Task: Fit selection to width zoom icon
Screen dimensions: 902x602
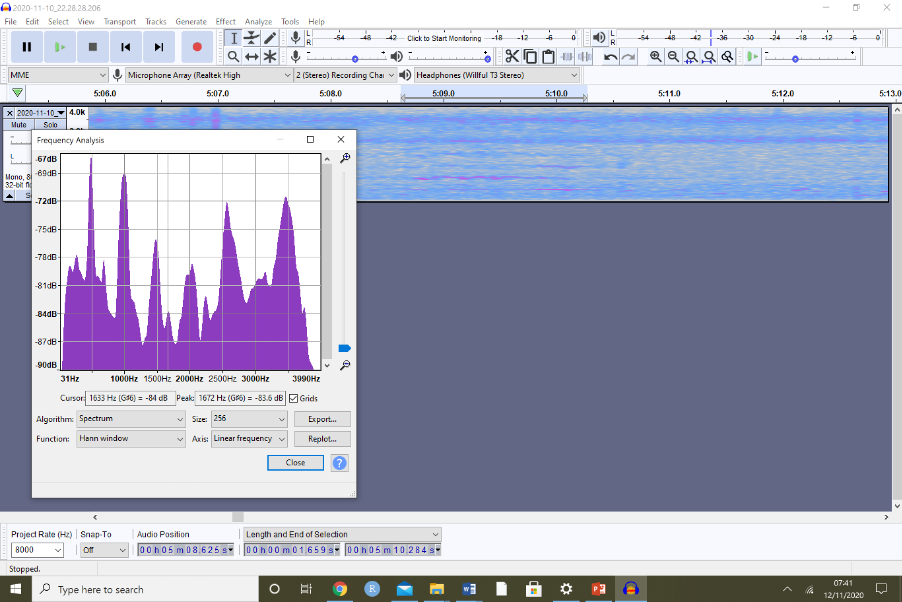Action: pos(691,56)
